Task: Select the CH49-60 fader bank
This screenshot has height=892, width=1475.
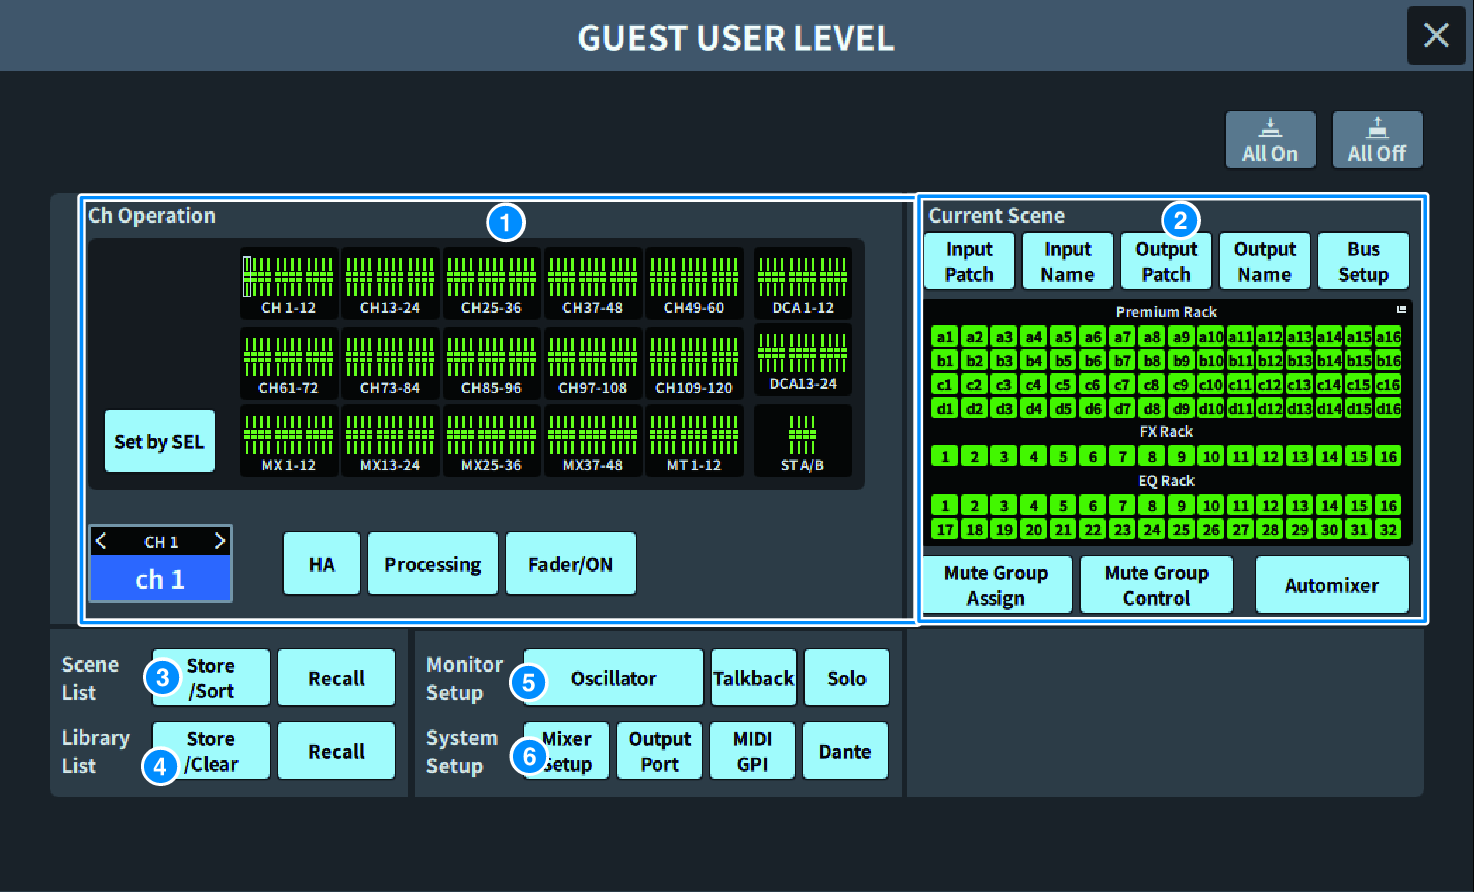Action: coord(694,284)
